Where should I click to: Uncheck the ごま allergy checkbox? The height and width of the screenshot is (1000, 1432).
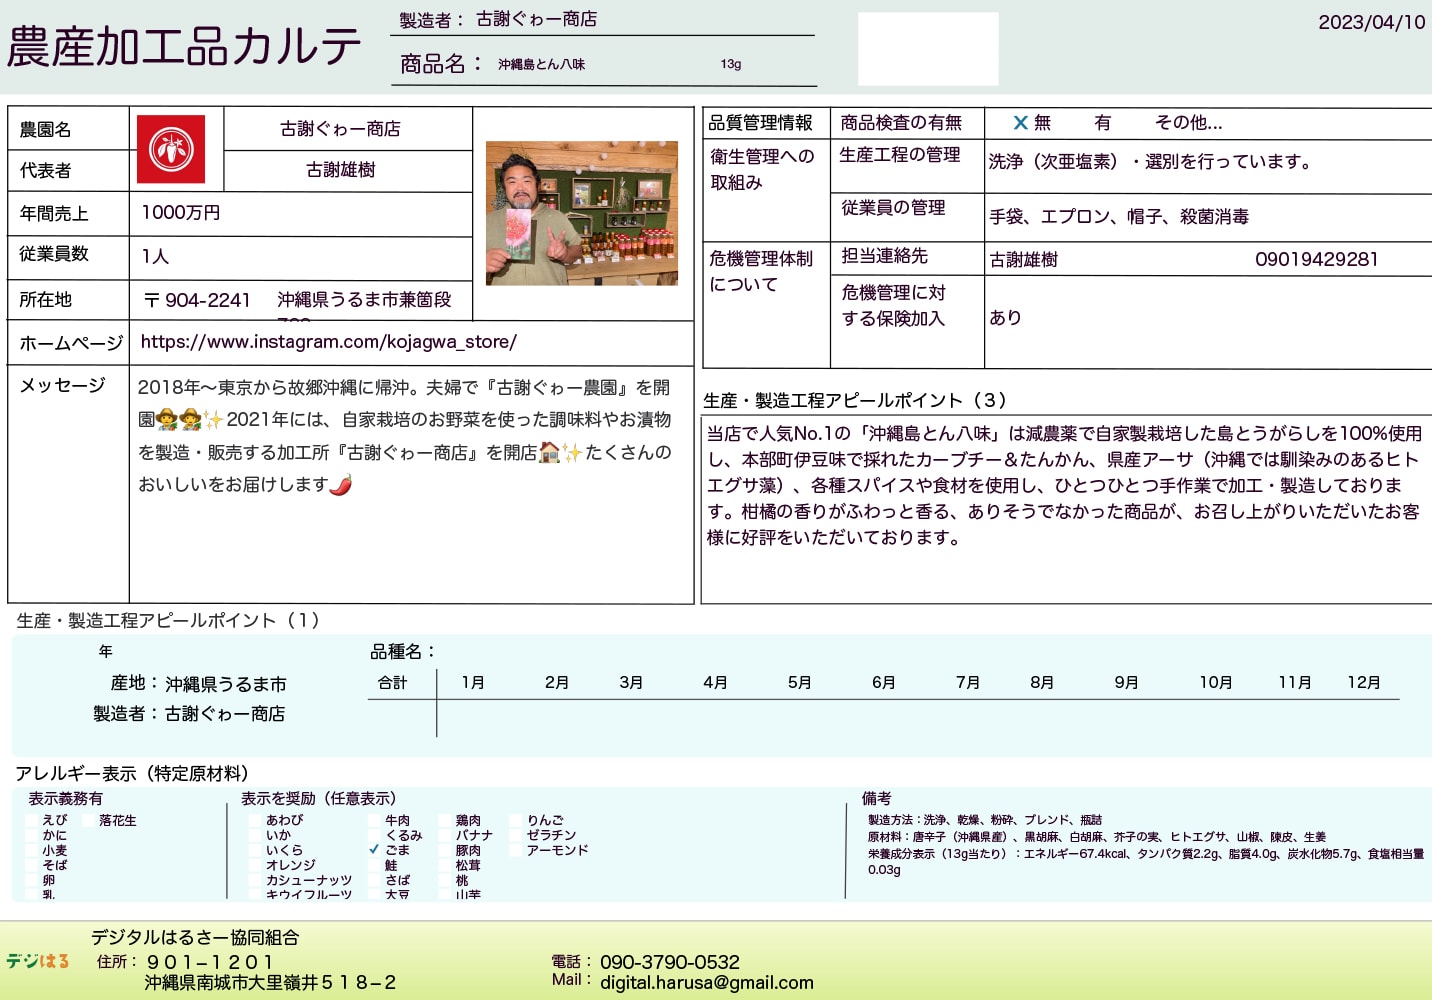375,850
